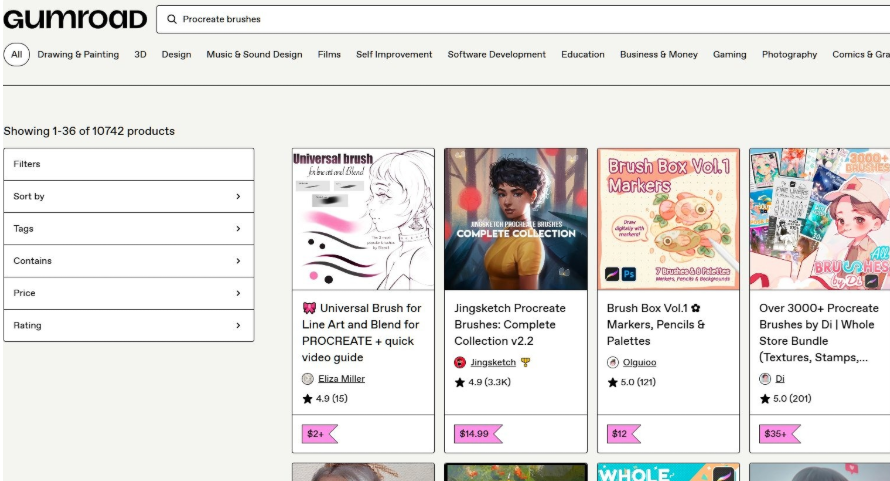Click Olguioo's avatar icon
This screenshot has width=890, height=481.
tap(612, 362)
